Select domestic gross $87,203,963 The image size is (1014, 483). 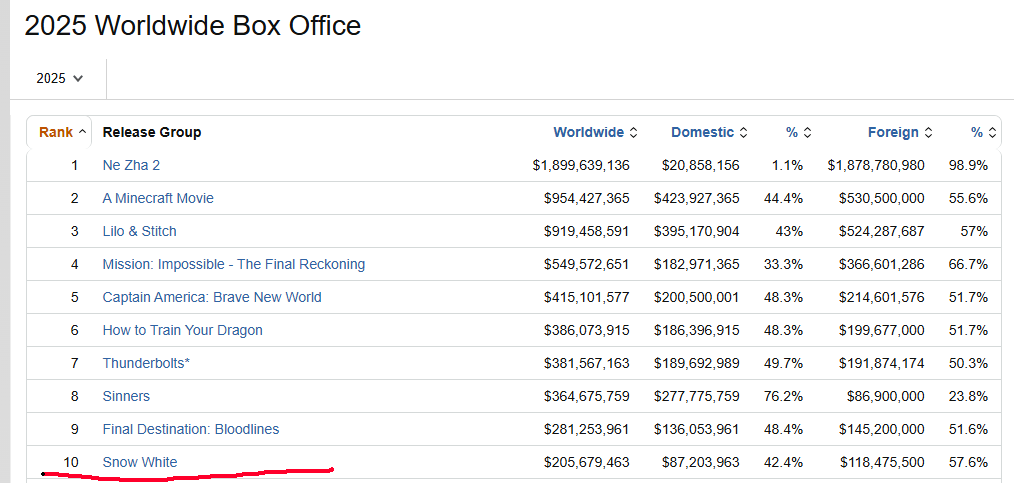pos(700,462)
